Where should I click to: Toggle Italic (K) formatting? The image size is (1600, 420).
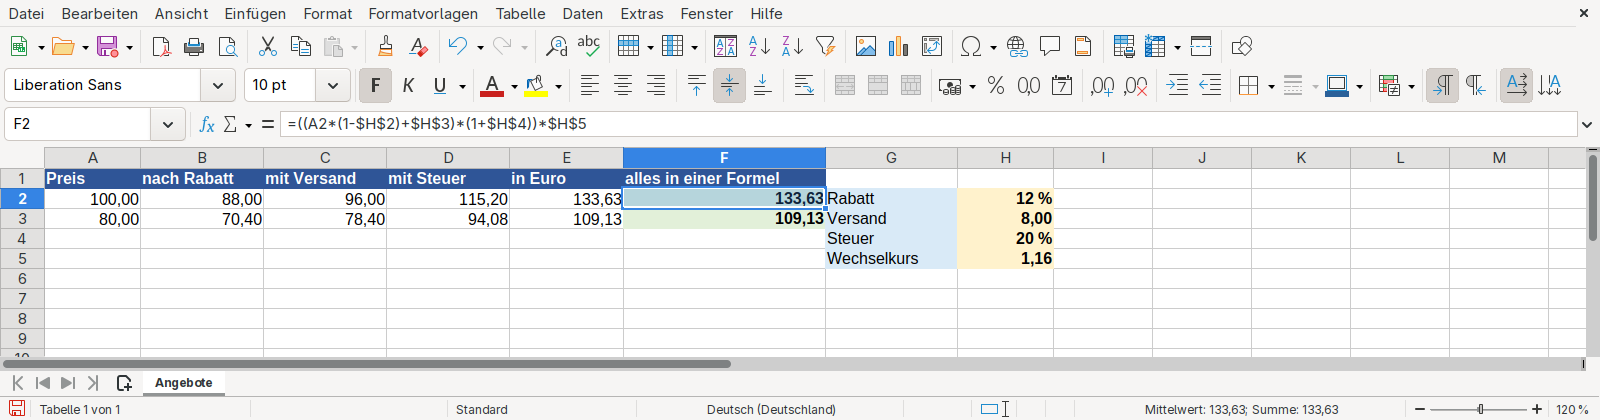pyautogui.click(x=408, y=86)
